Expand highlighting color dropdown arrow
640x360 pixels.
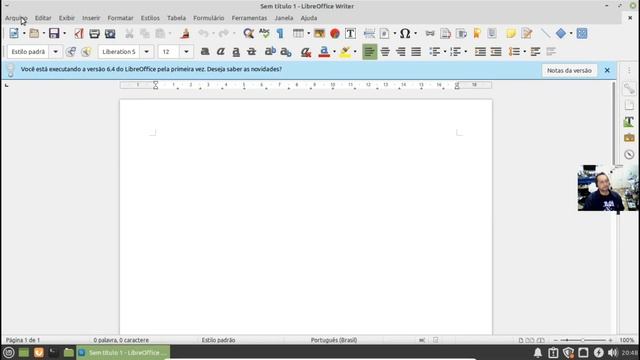pos(355,52)
